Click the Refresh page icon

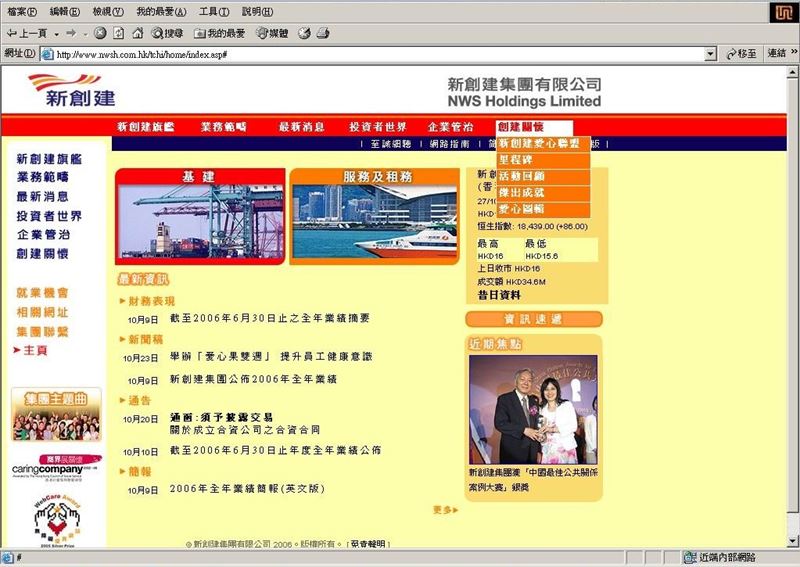click(x=119, y=33)
